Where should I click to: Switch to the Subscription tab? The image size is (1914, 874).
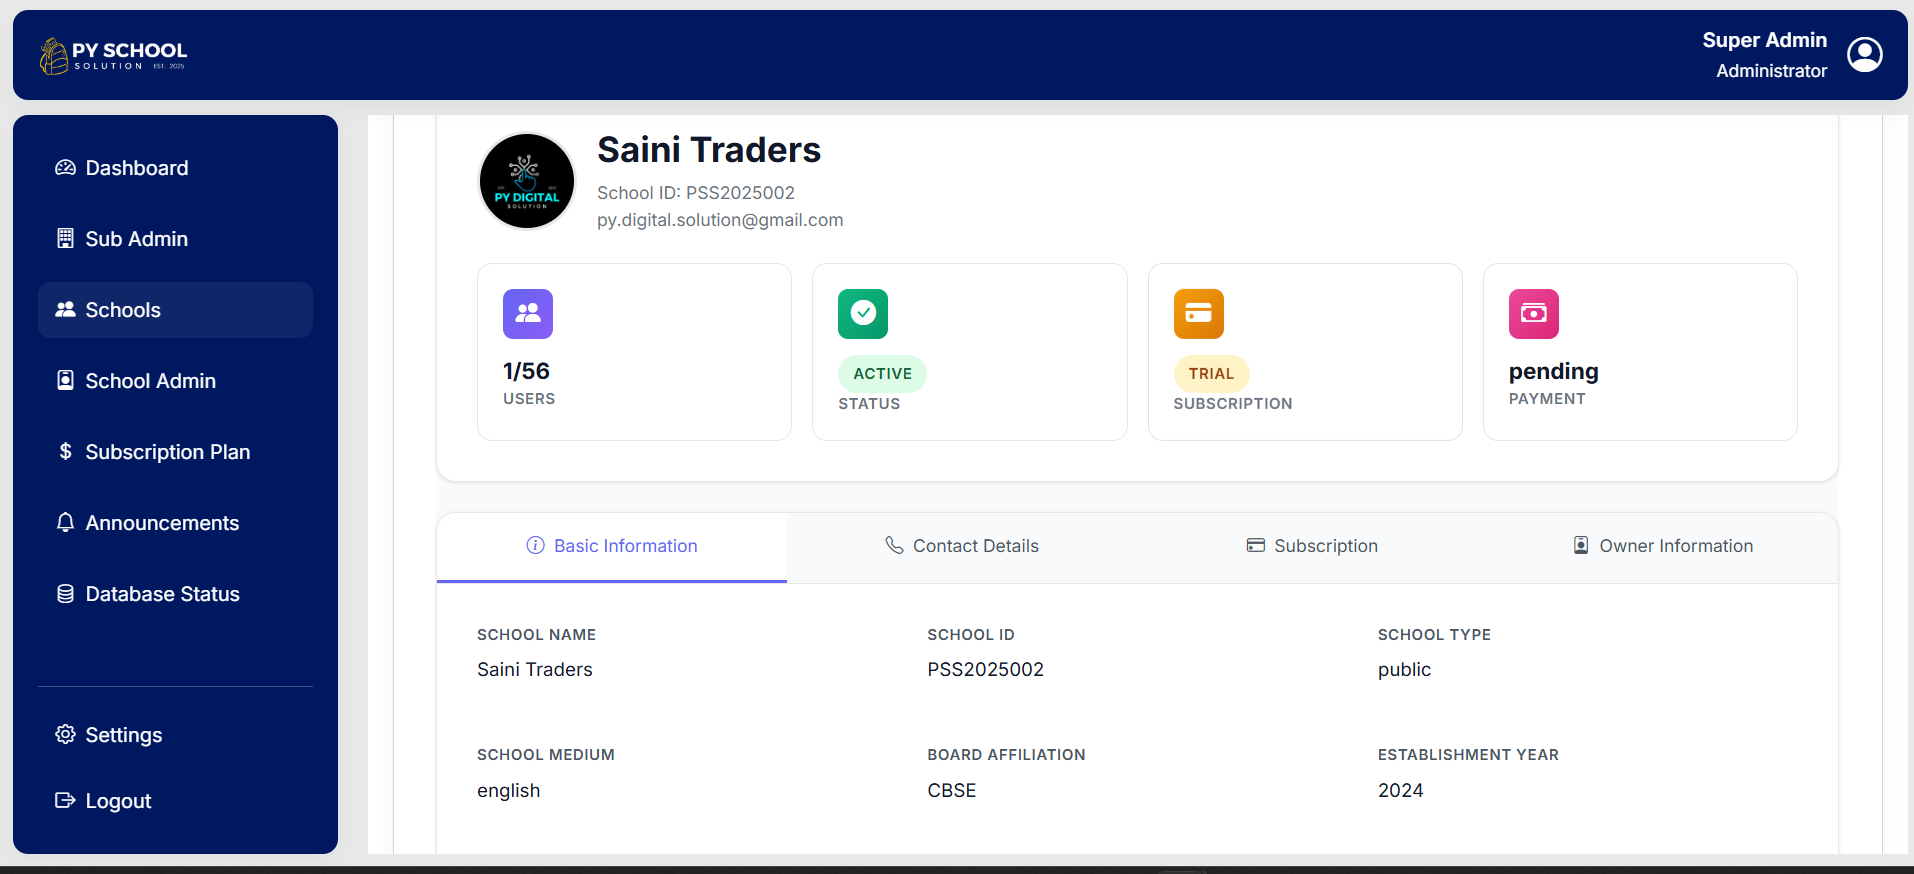click(1312, 547)
